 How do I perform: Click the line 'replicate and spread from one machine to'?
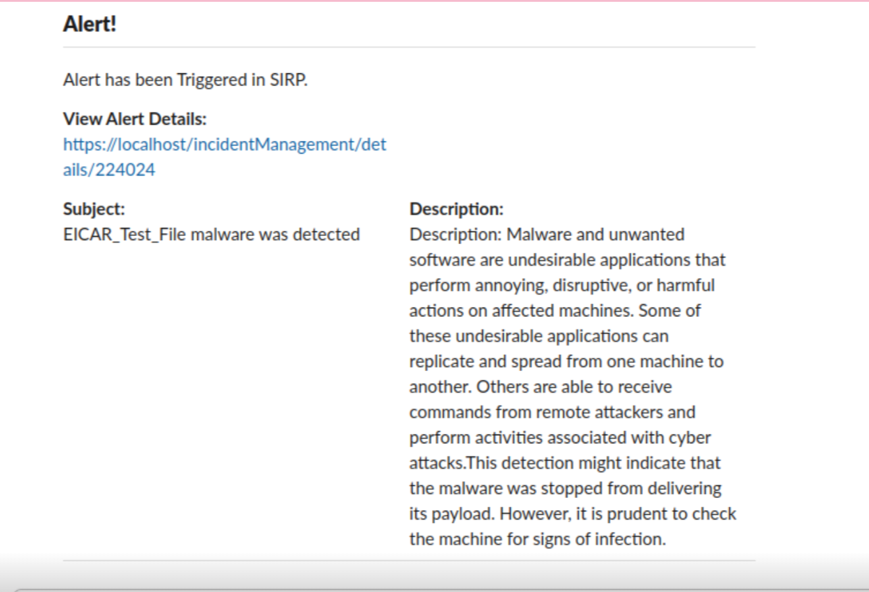tap(566, 361)
